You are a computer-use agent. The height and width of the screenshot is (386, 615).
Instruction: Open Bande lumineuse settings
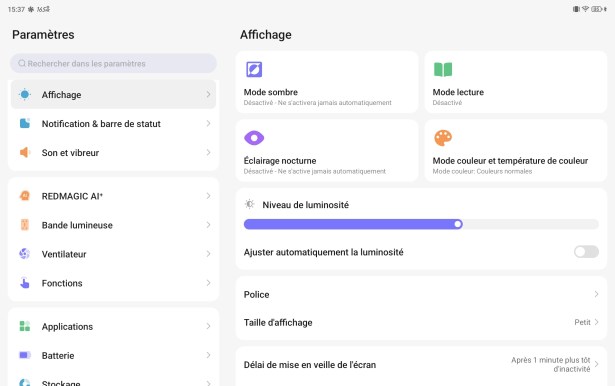click(113, 225)
